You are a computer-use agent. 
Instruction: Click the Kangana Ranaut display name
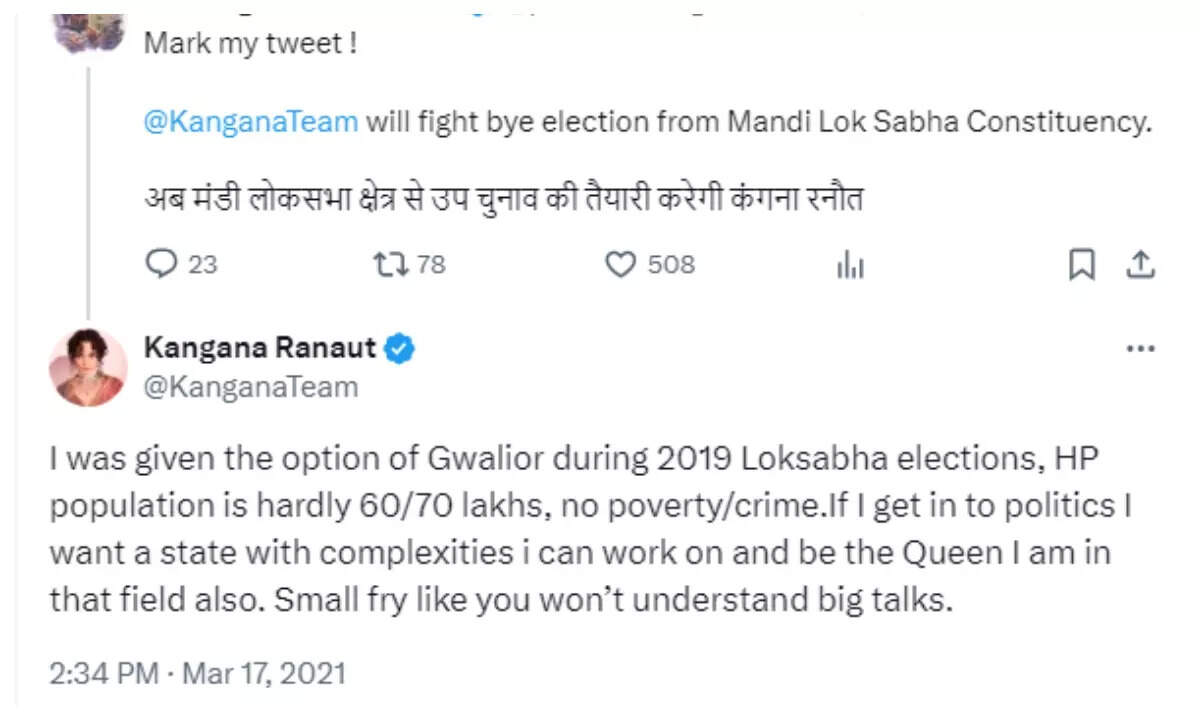point(260,348)
